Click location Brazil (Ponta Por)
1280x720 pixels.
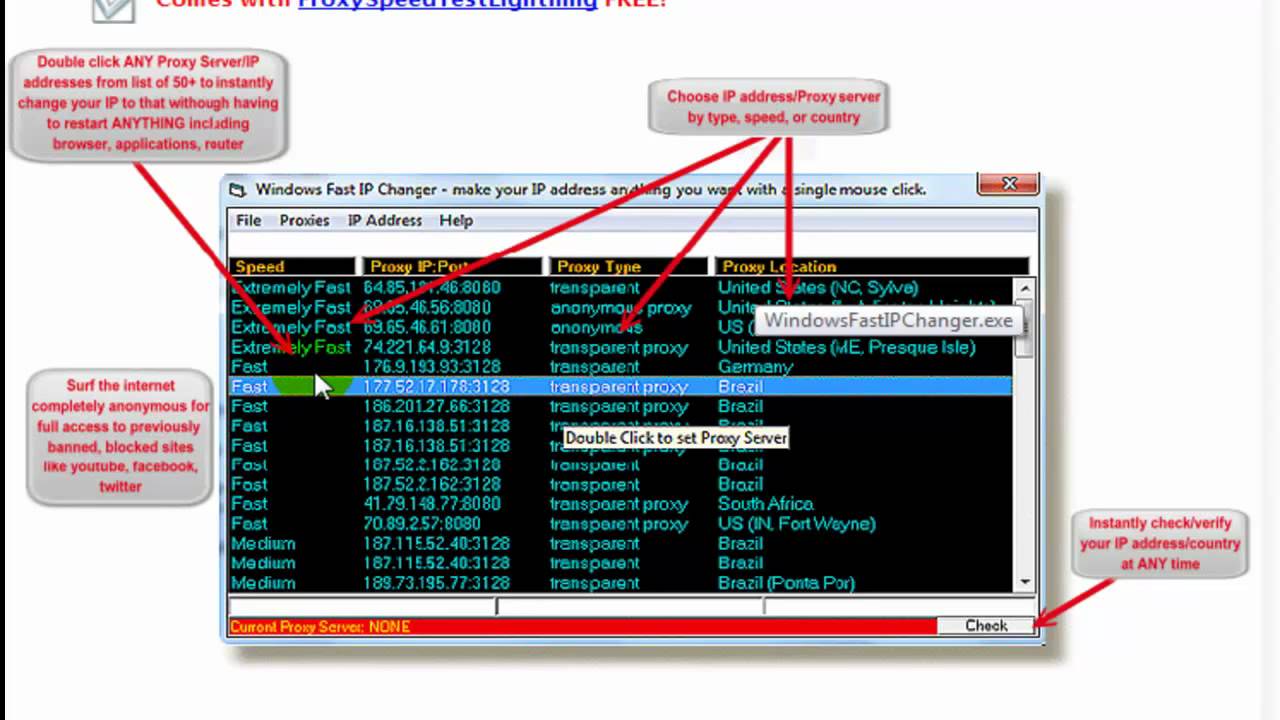786,582
